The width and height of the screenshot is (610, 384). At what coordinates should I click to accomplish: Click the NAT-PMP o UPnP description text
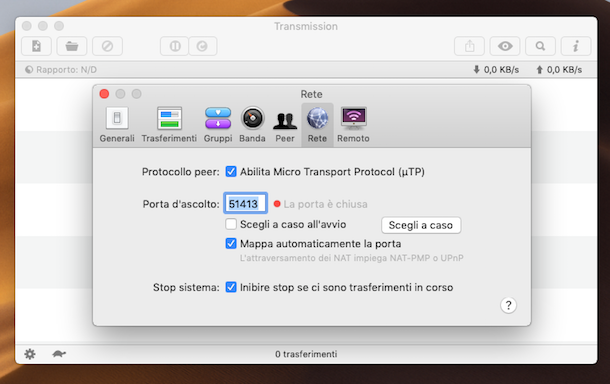click(352, 258)
